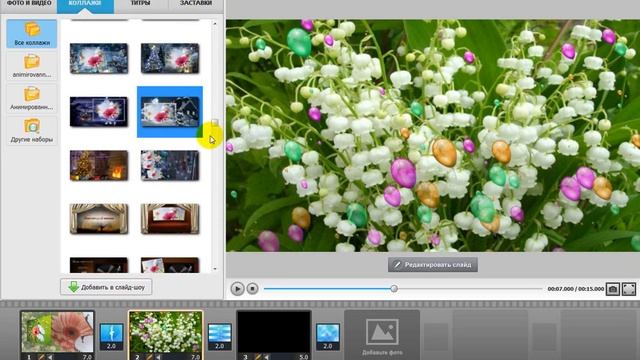
Task: Click the edit pencil on slide 1
Action: tap(41, 357)
